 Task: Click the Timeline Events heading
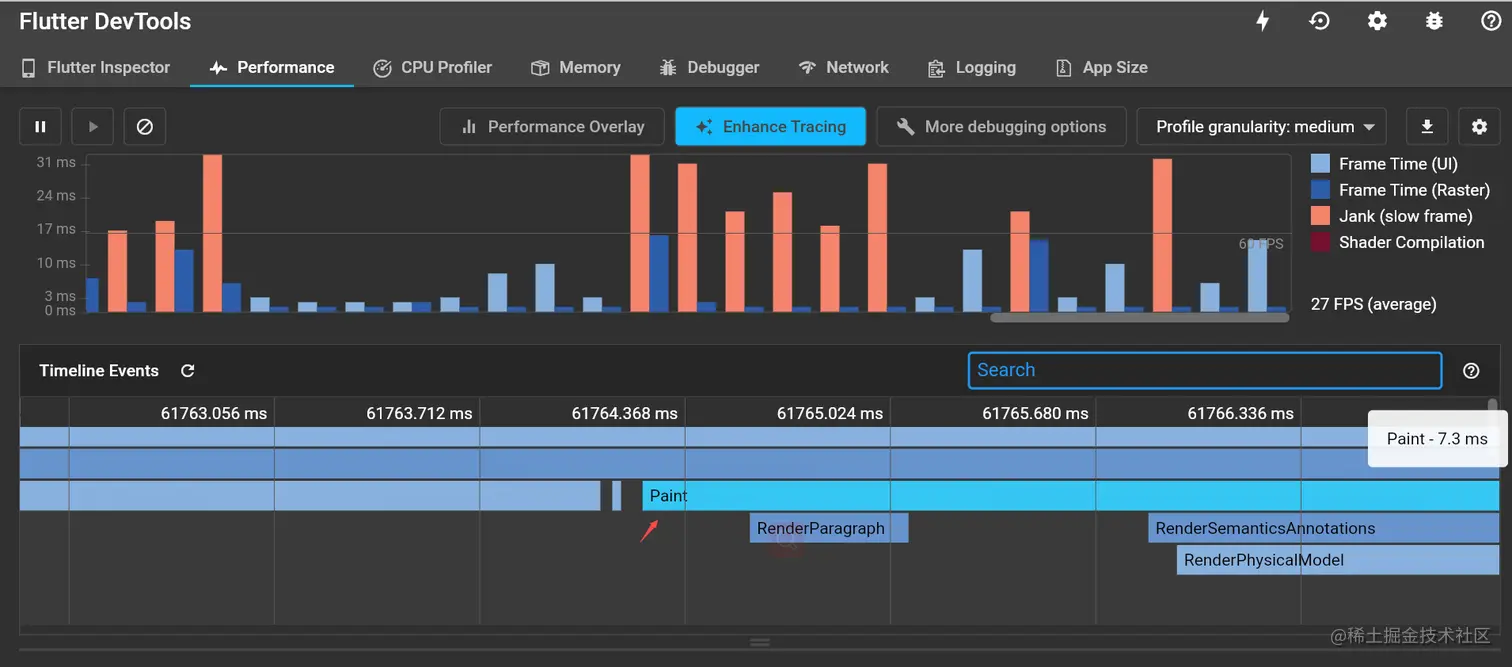pos(99,371)
